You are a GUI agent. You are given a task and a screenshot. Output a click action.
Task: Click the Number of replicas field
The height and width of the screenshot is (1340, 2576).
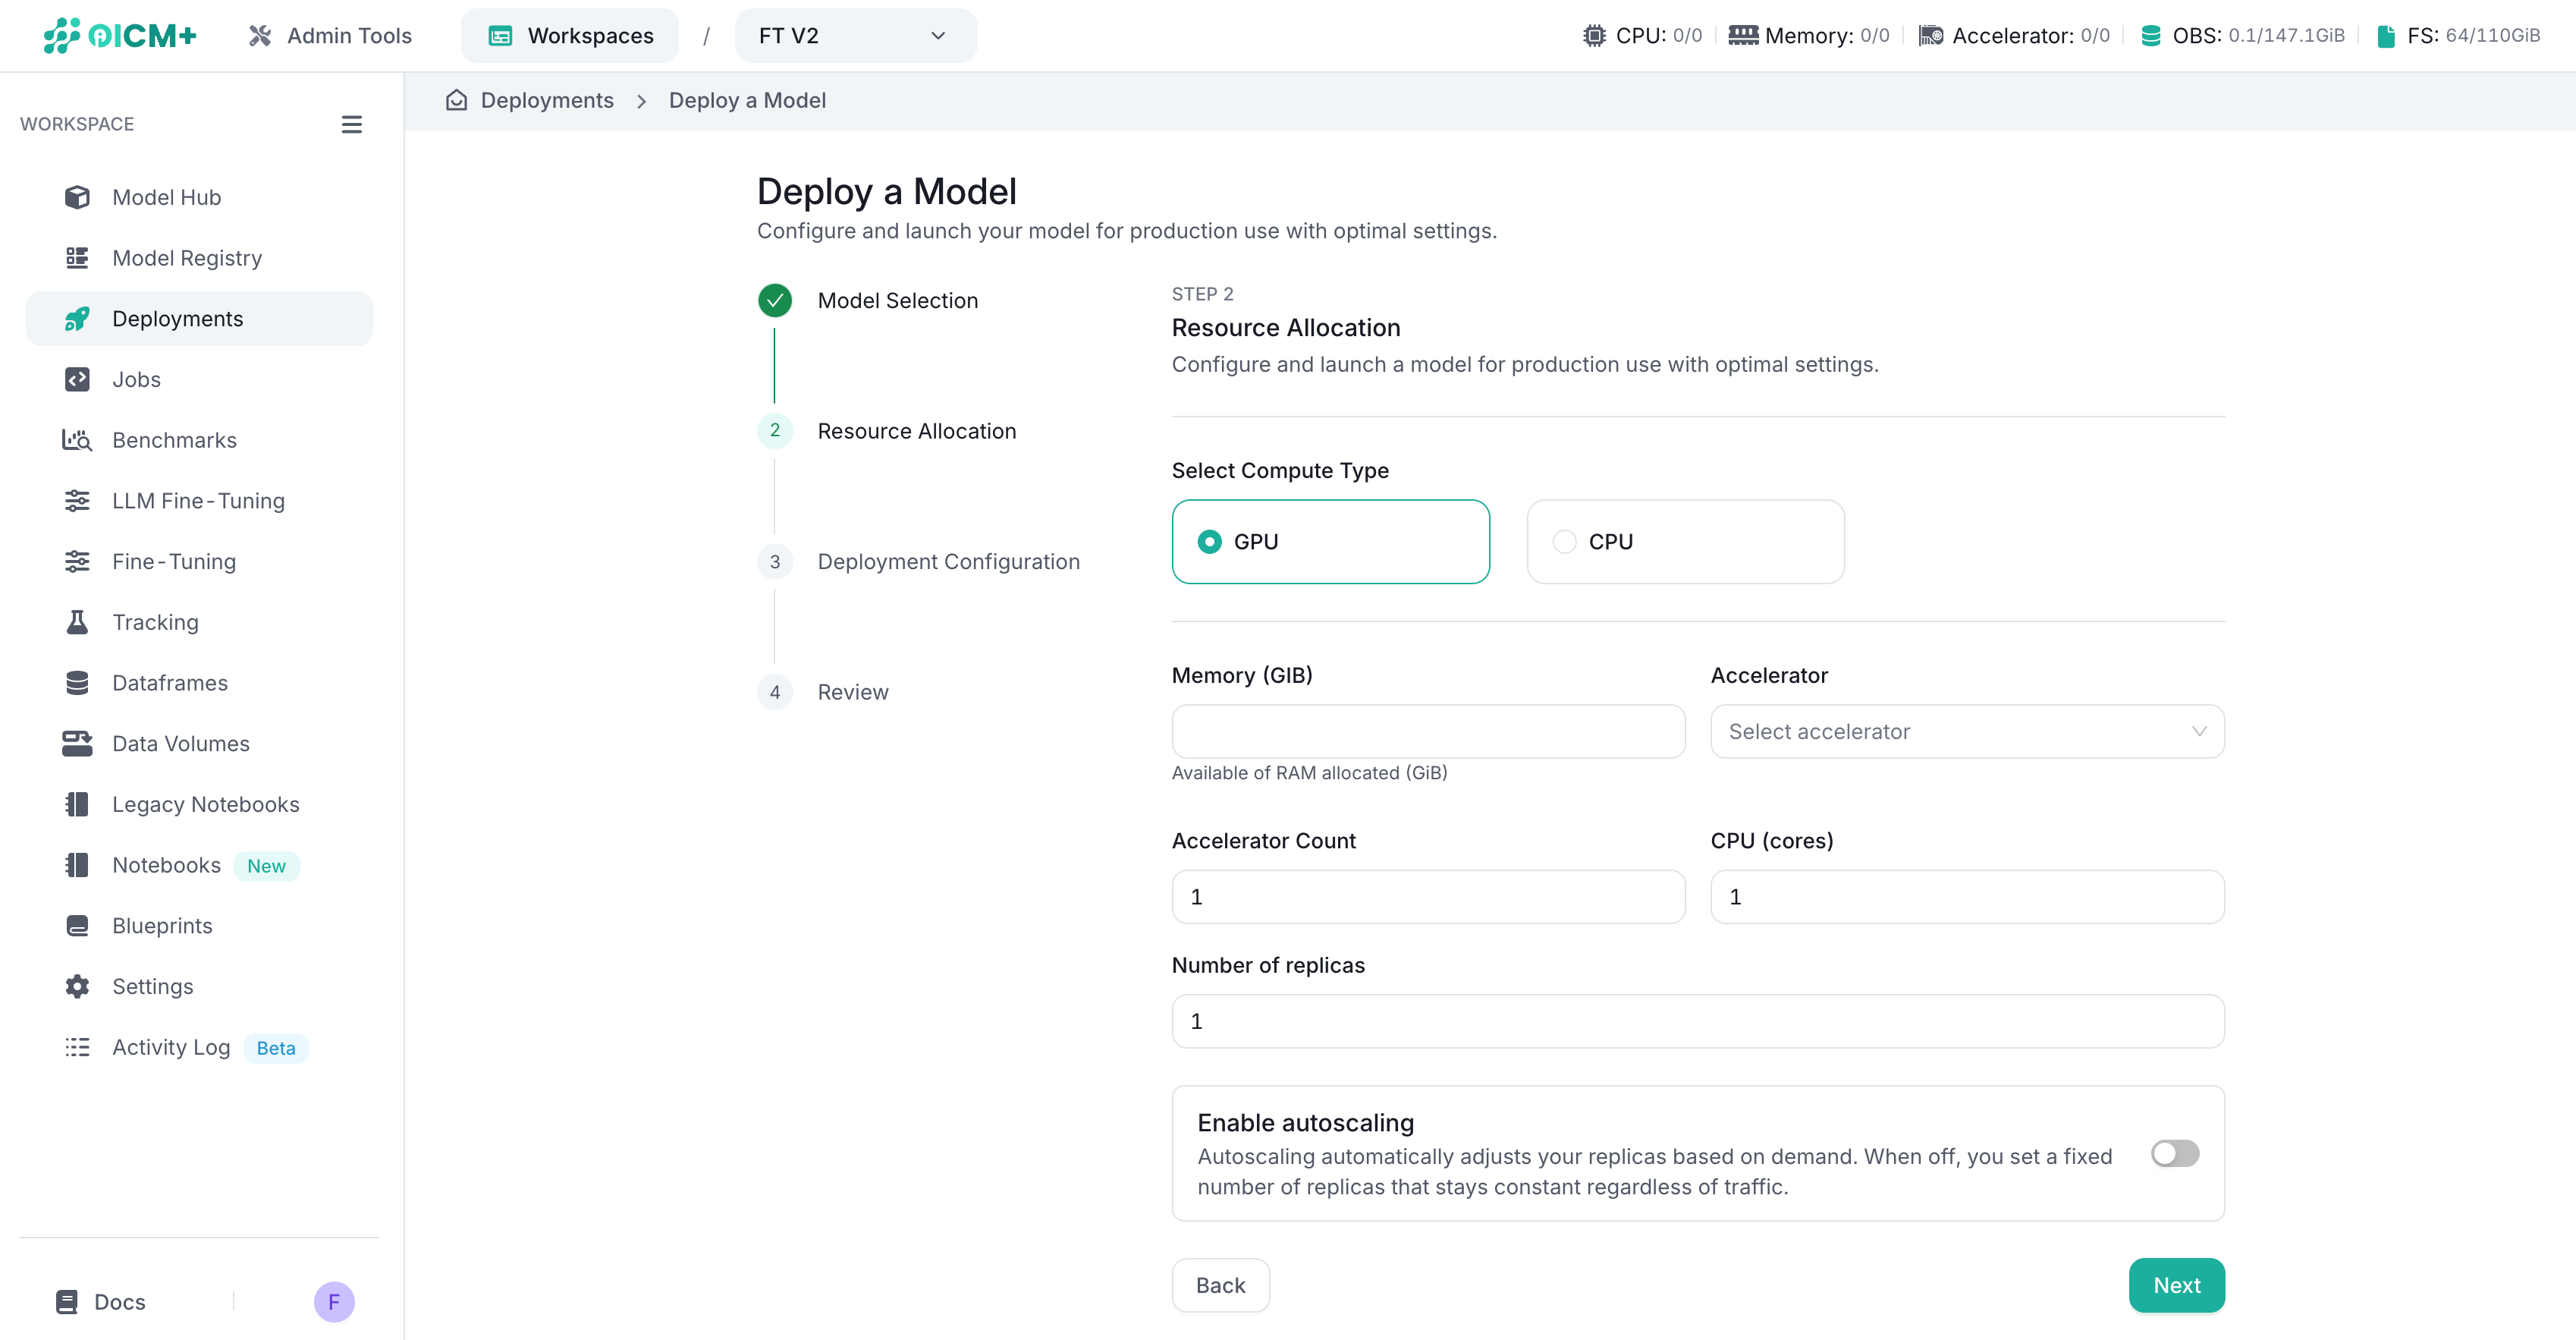click(x=1698, y=1021)
